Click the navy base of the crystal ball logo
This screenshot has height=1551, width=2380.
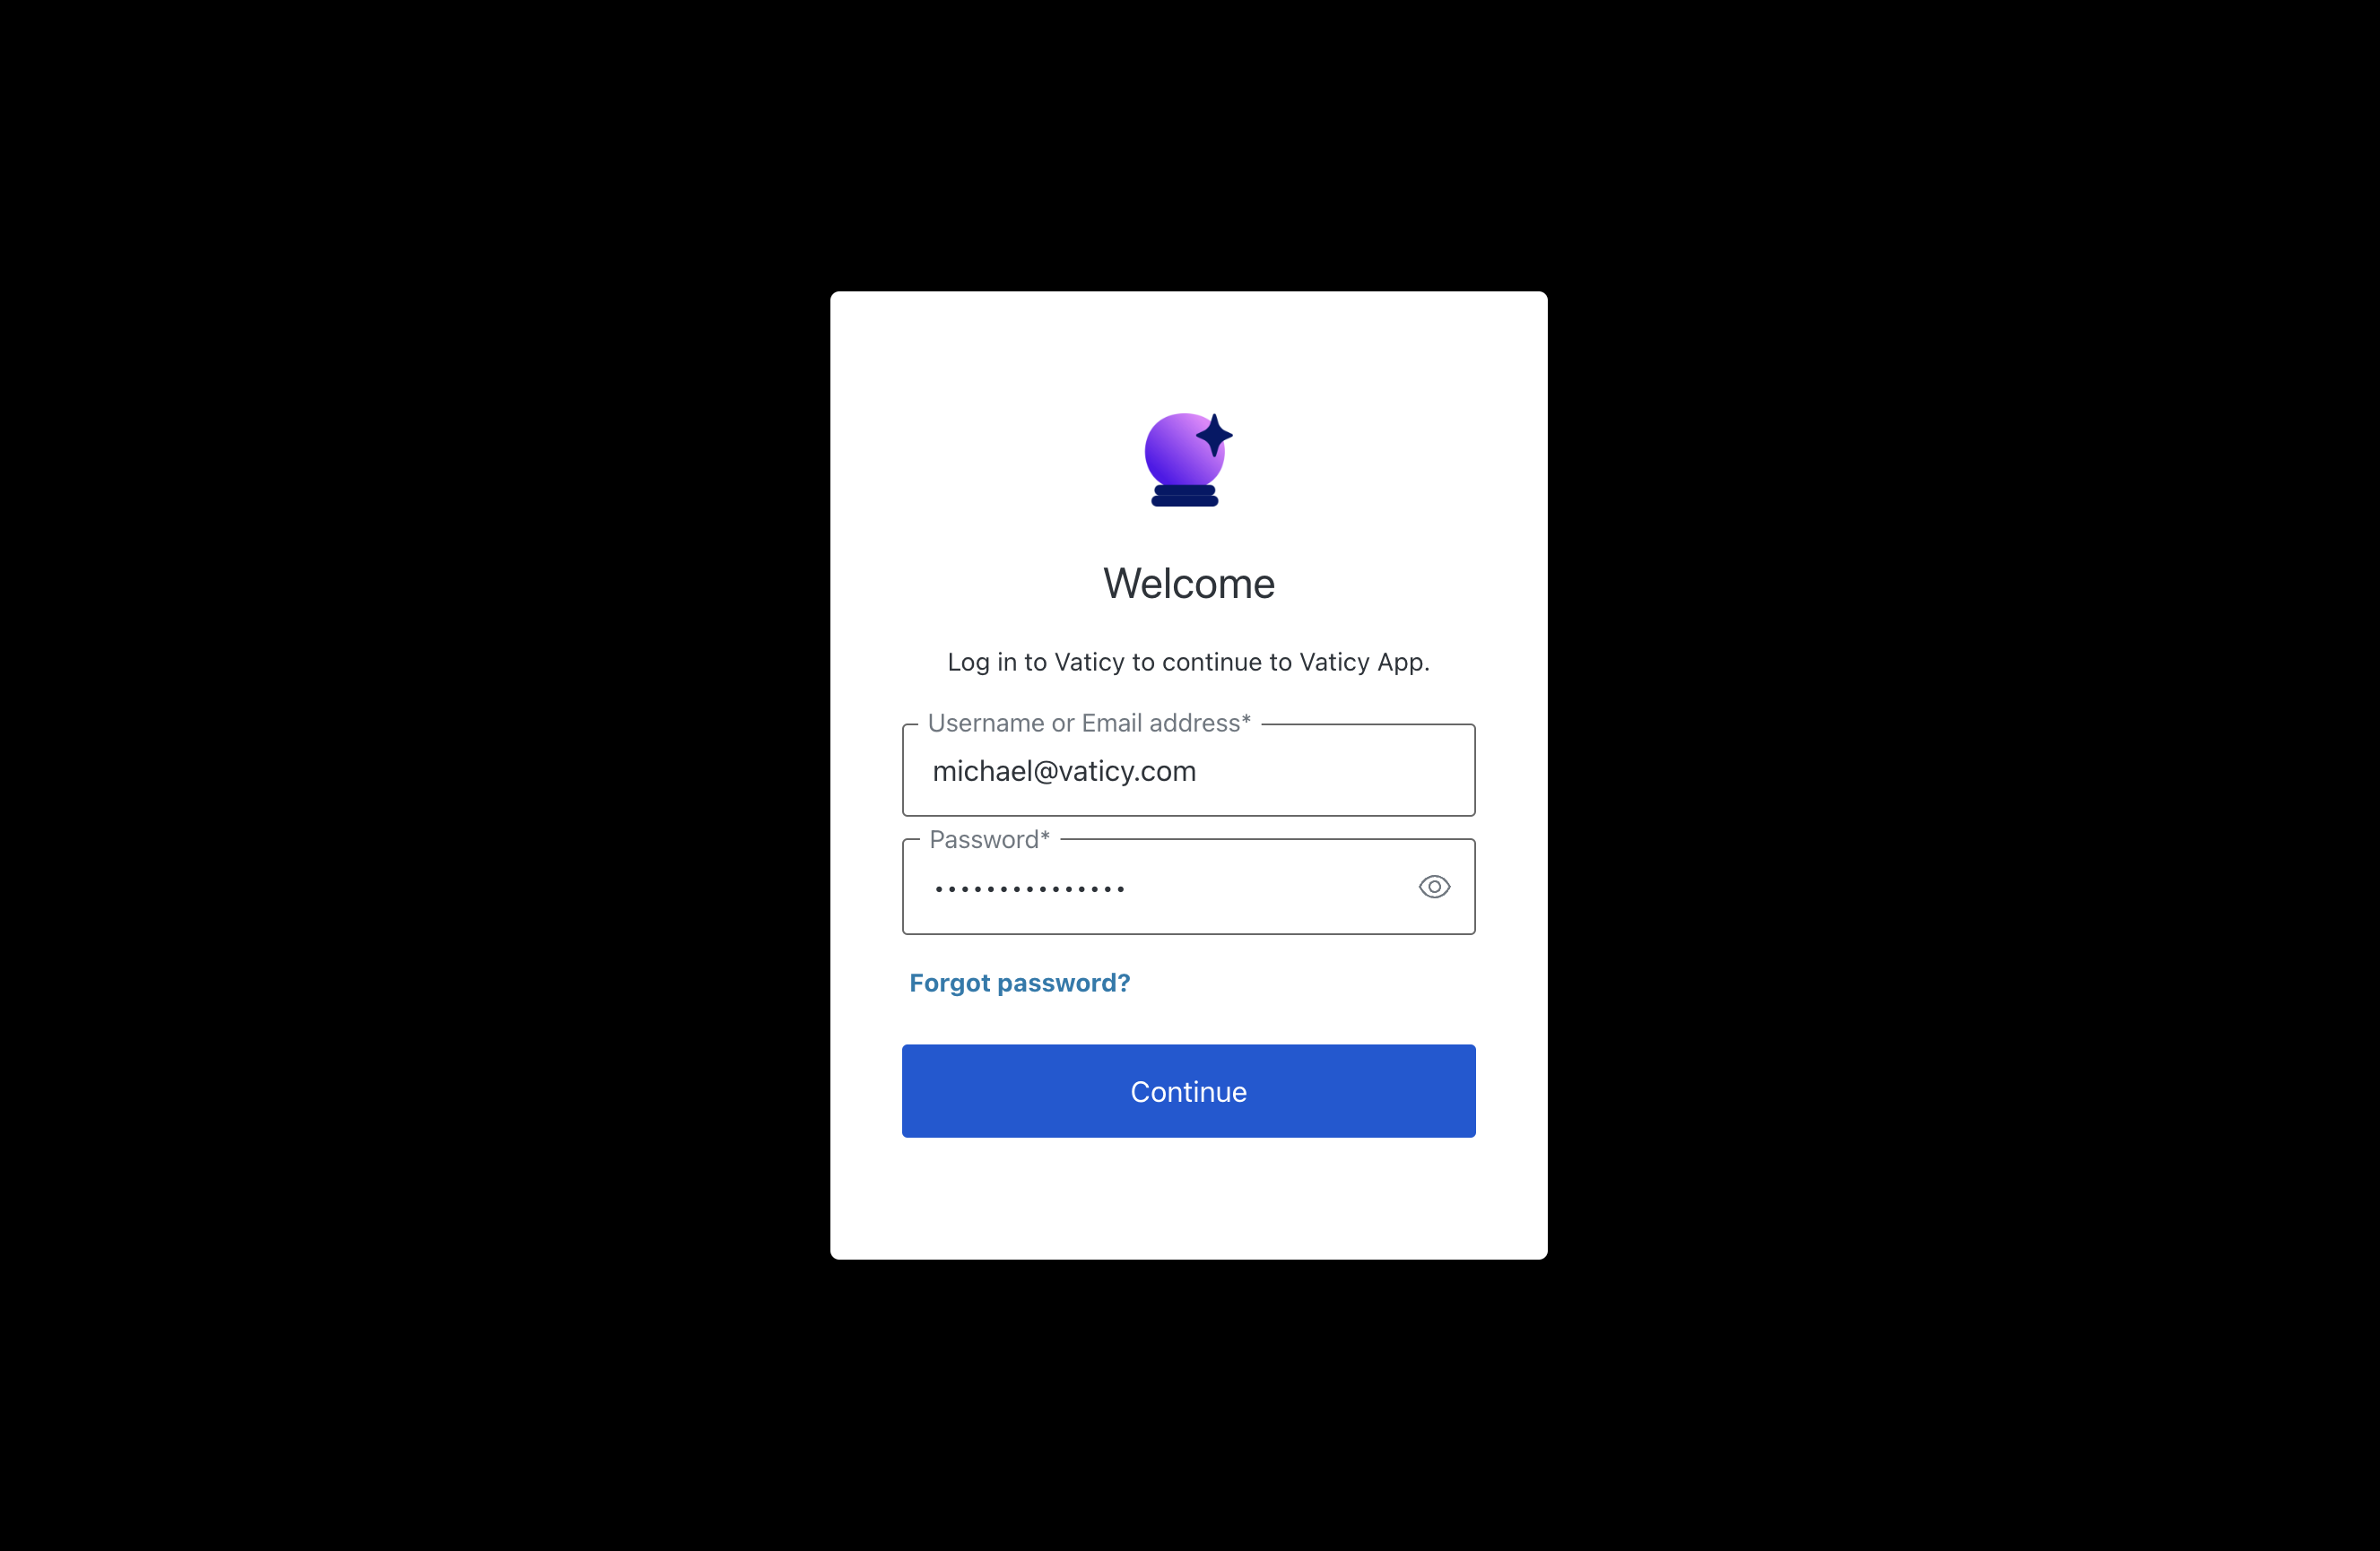pyautogui.click(x=1185, y=496)
